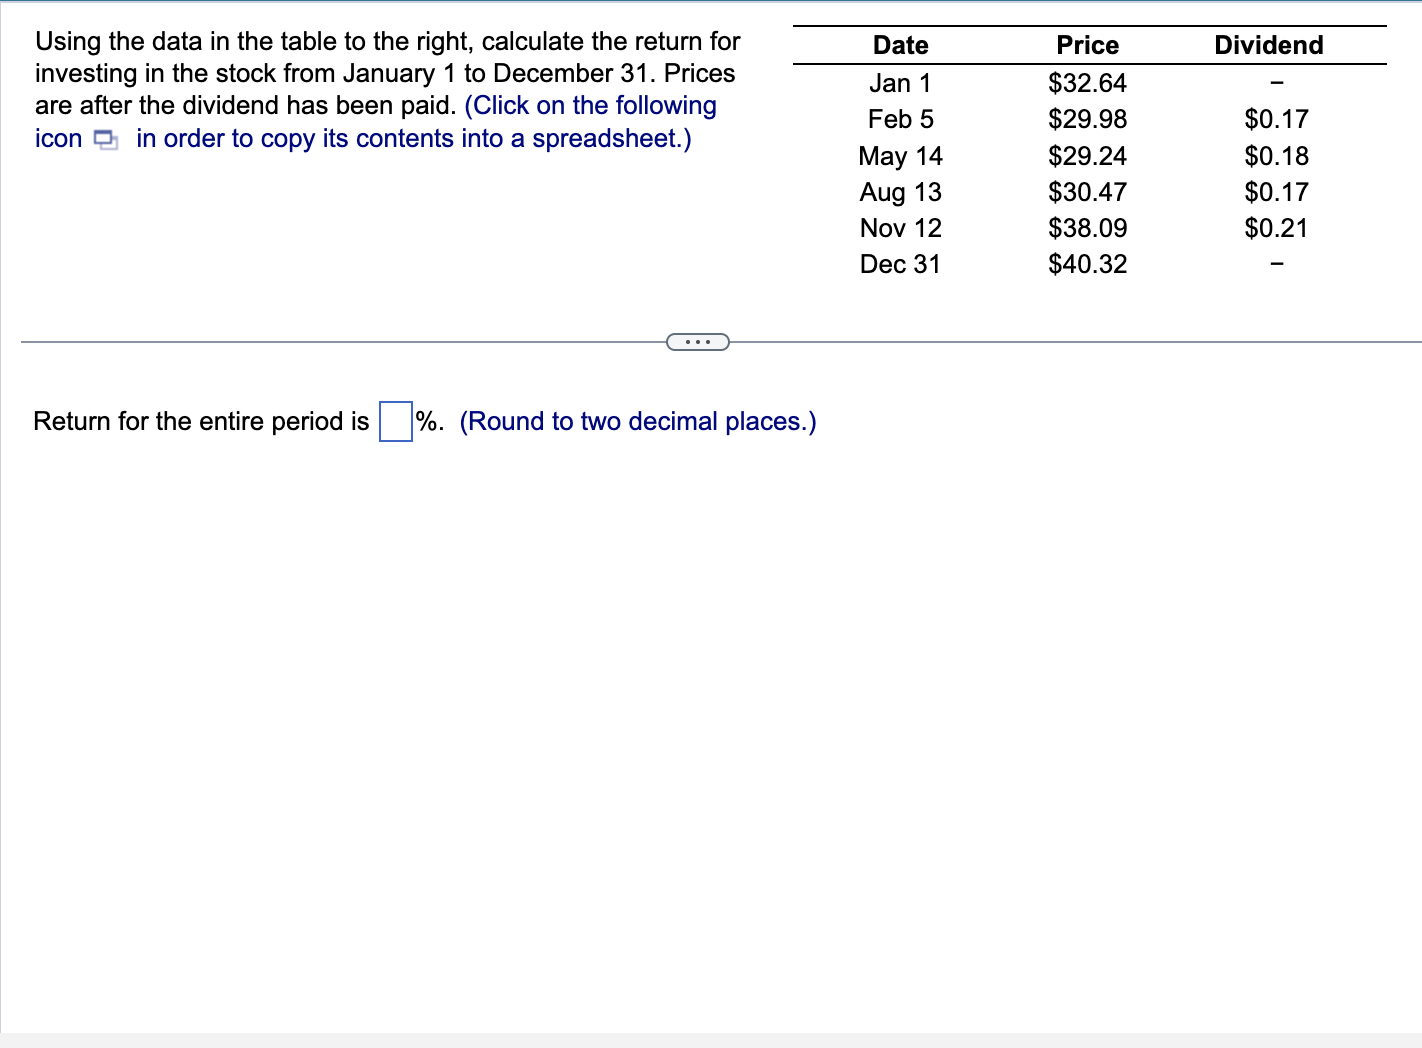Viewport: 1422px width, 1048px height.
Task: Select the Date column header
Action: [x=901, y=45]
